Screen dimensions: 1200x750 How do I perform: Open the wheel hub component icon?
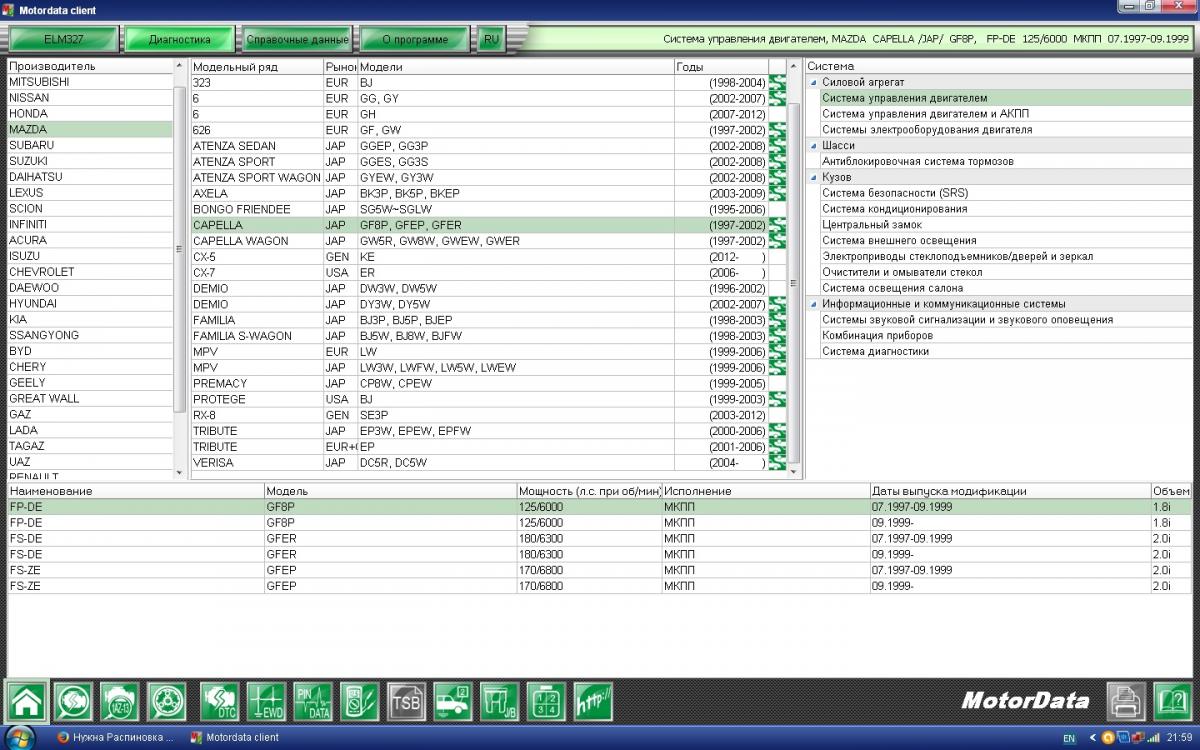coord(167,702)
